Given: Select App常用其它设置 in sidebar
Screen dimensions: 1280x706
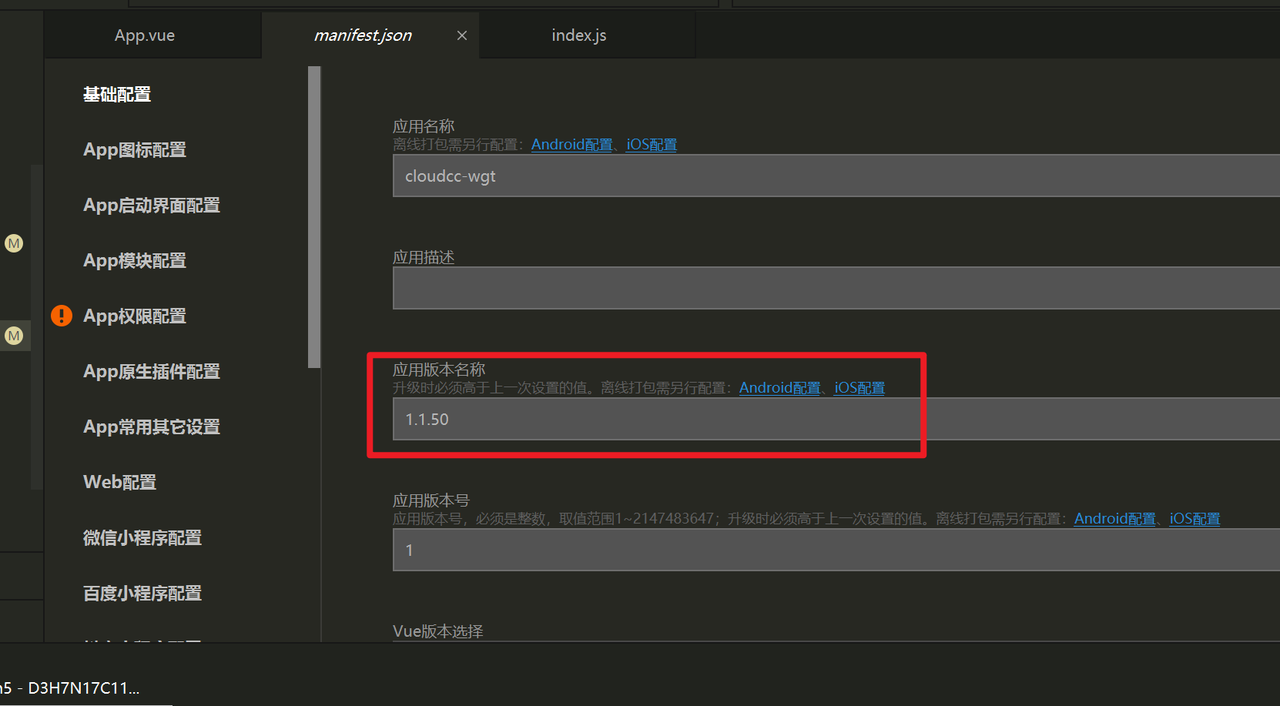Looking at the screenshot, I should 151,427.
